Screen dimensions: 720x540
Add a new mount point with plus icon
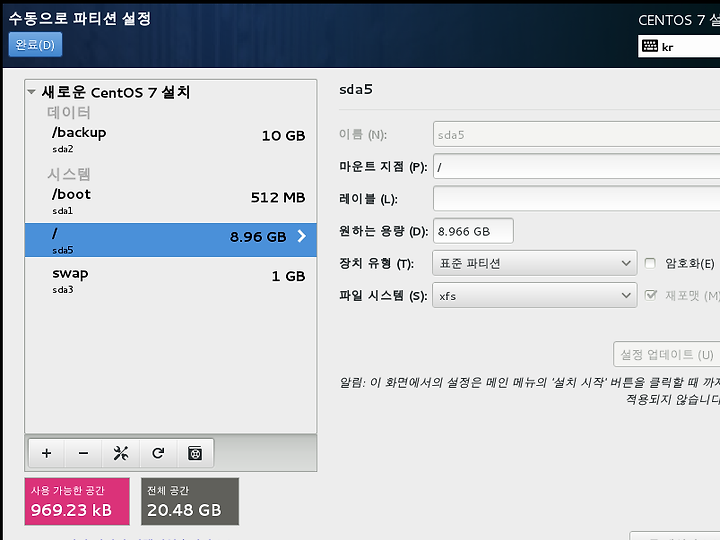[x=46, y=453]
